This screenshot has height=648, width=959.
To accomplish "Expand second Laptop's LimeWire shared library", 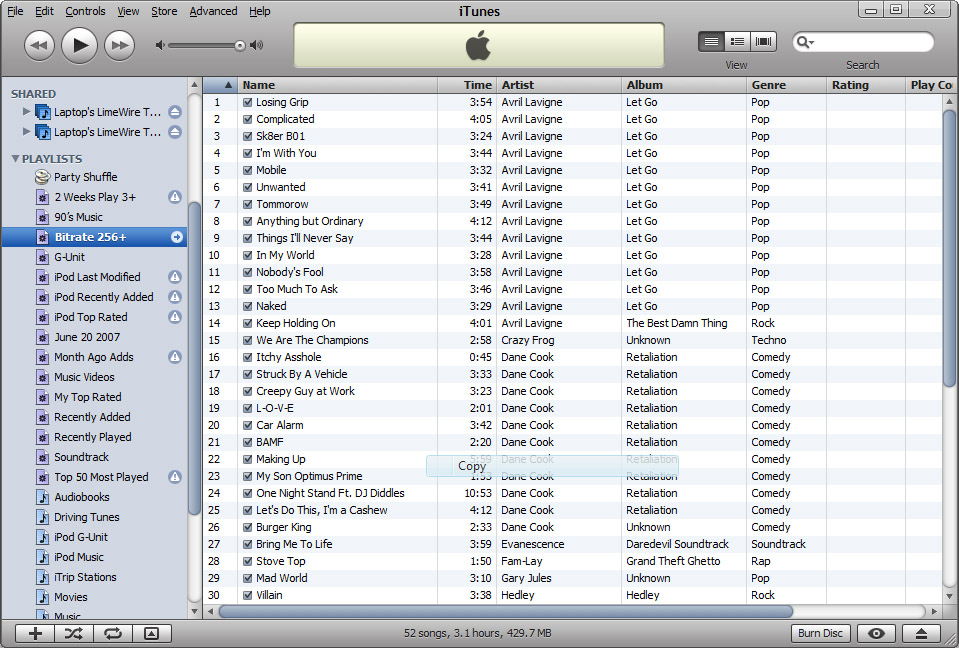I will (x=26, y=131).
